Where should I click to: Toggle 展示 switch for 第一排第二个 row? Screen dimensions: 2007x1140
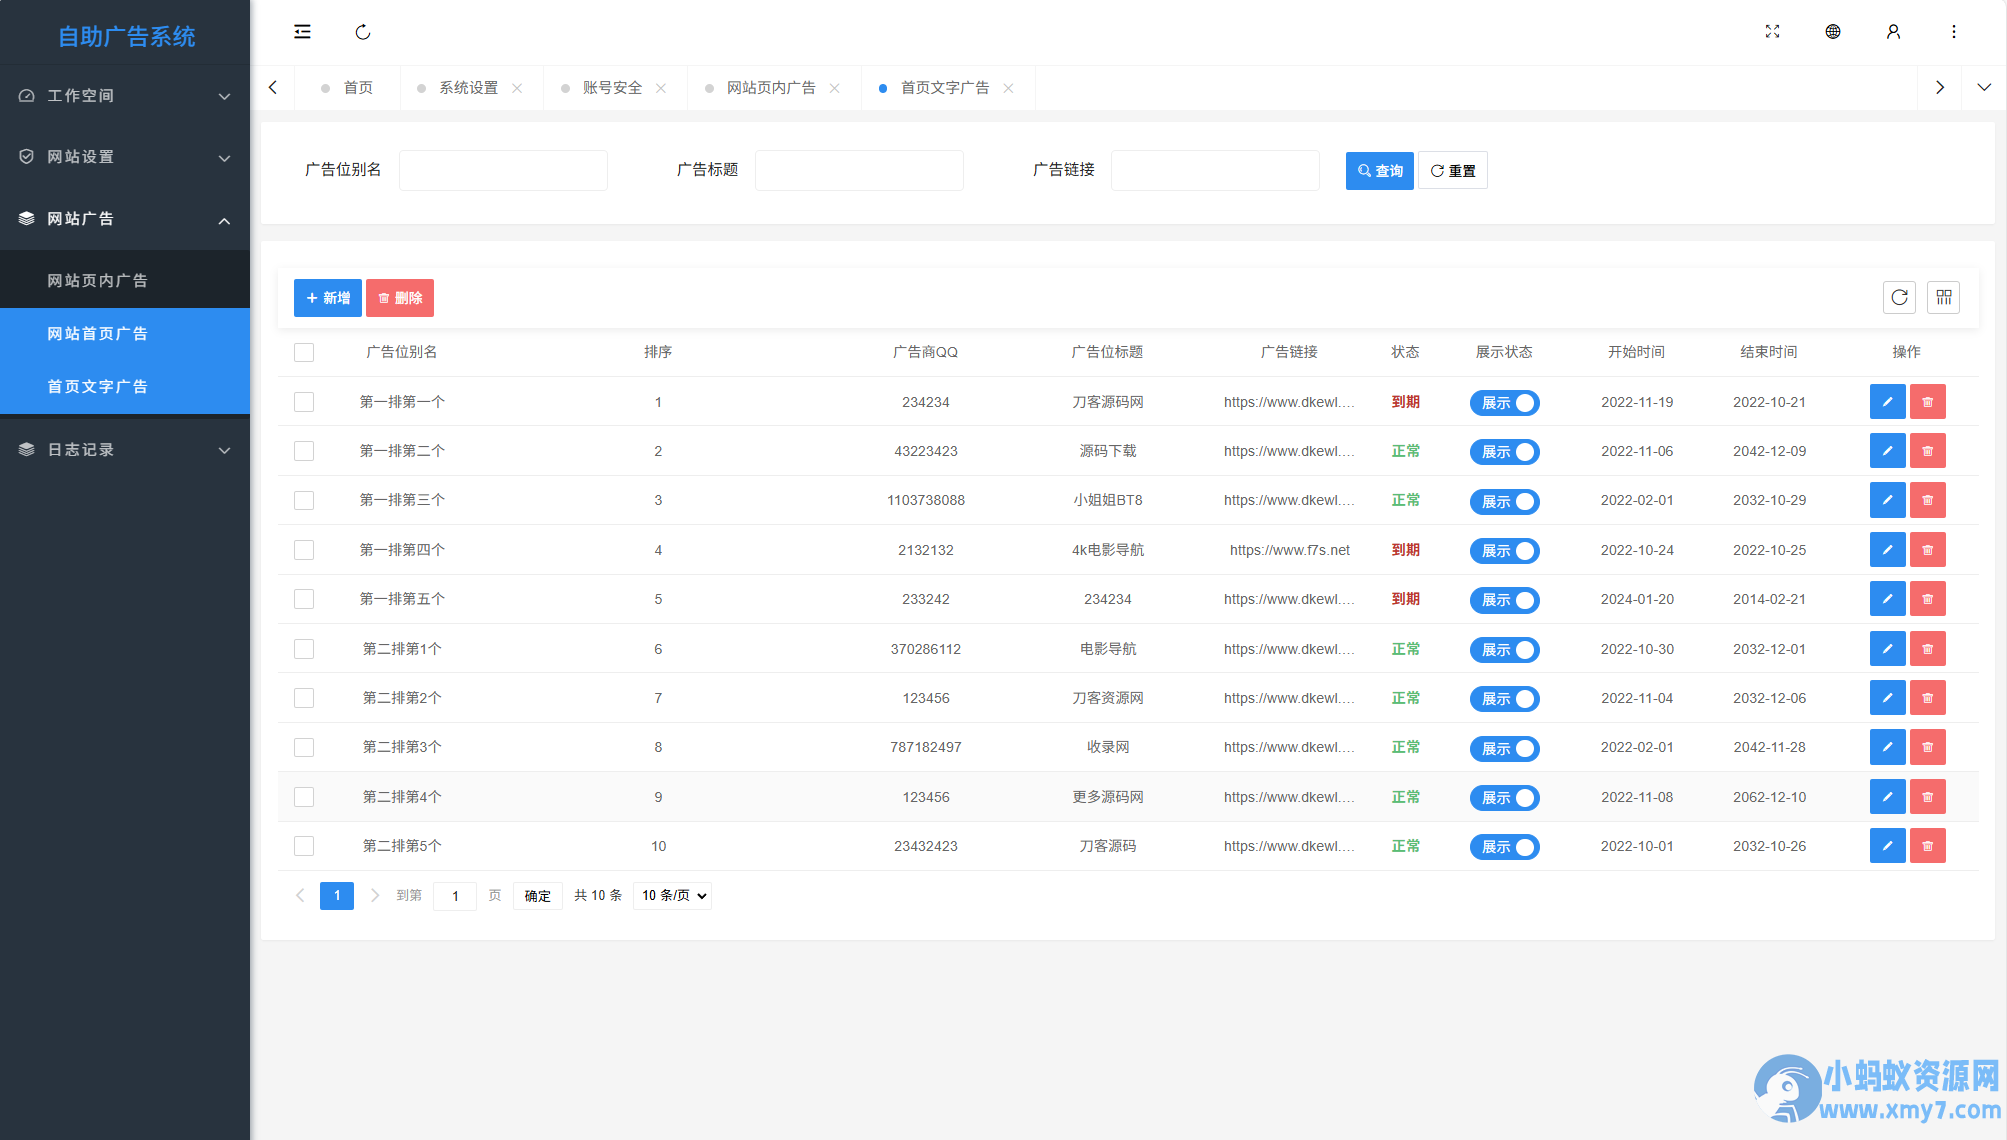(1504, 452)
